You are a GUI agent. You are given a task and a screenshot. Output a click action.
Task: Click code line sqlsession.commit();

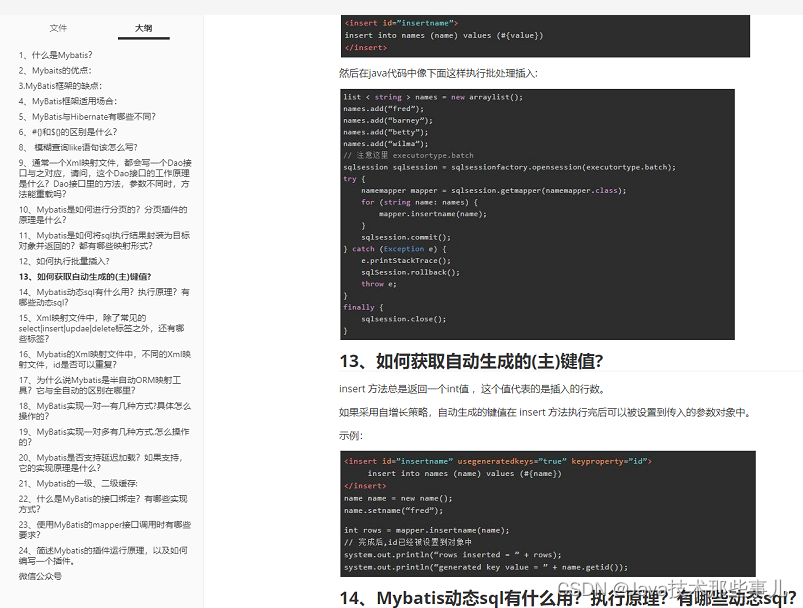406,237
